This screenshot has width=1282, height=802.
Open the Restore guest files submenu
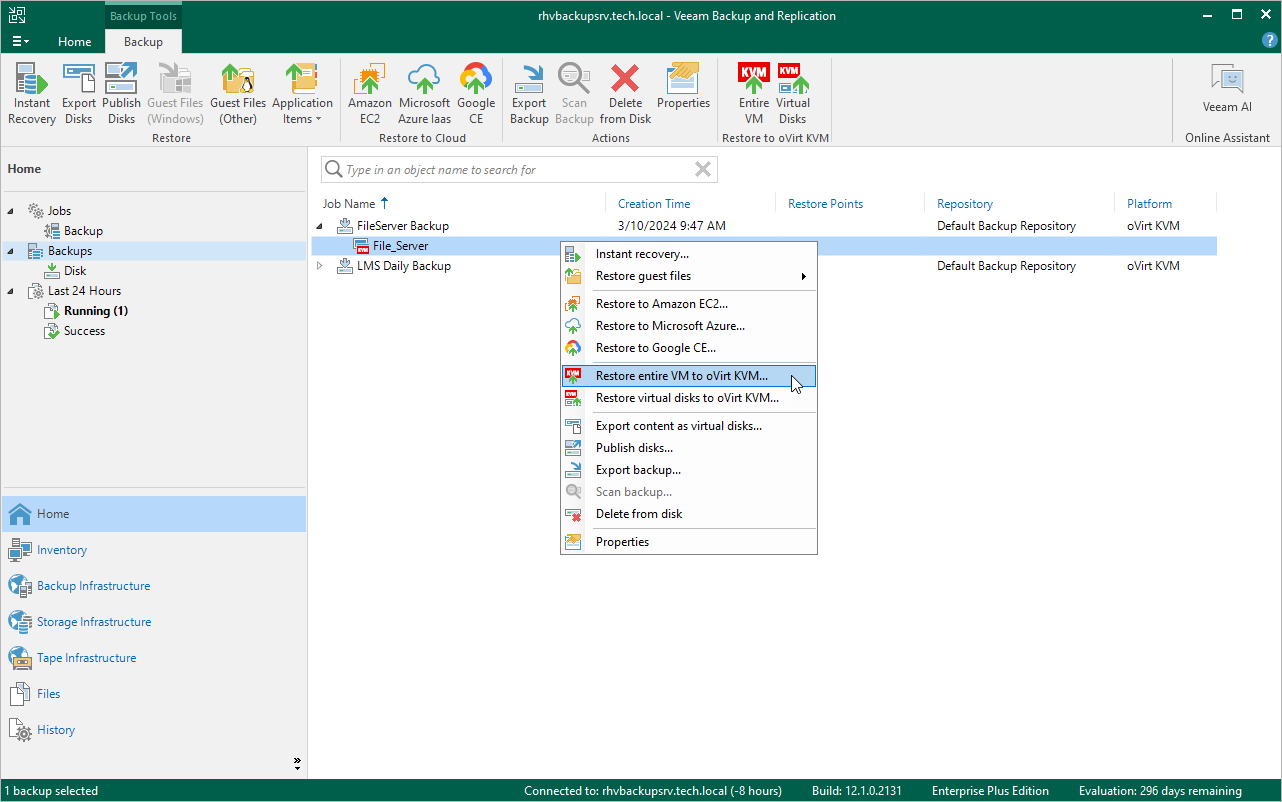point(689,276)
